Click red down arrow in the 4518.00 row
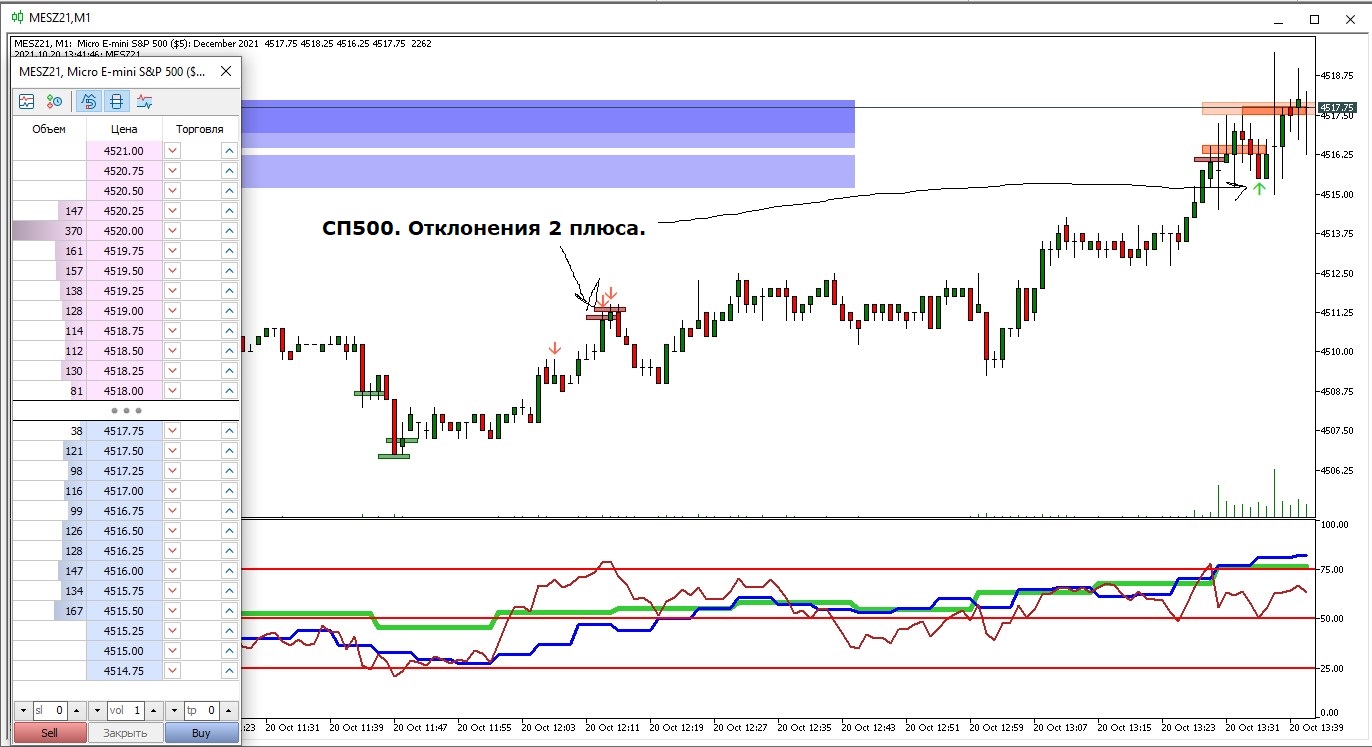The width and height of the screenshot is (1372, 747). pos(172,391)
